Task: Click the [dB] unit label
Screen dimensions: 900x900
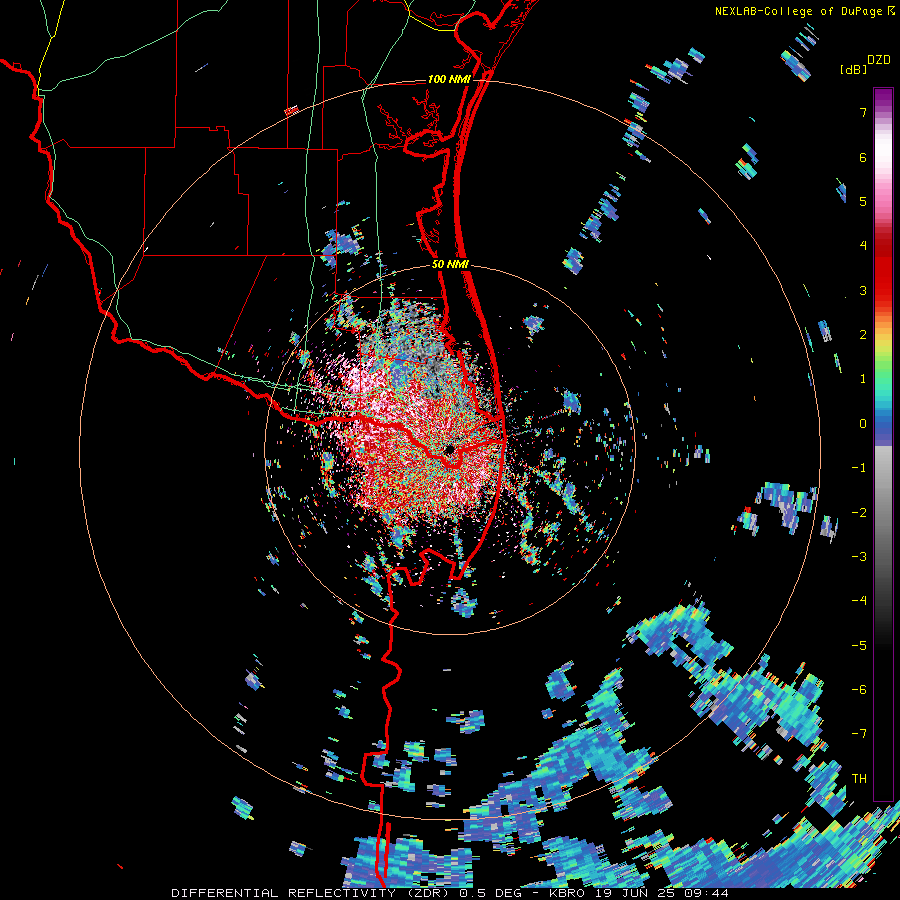Action: pyautogui.click(x=854, y=69)
